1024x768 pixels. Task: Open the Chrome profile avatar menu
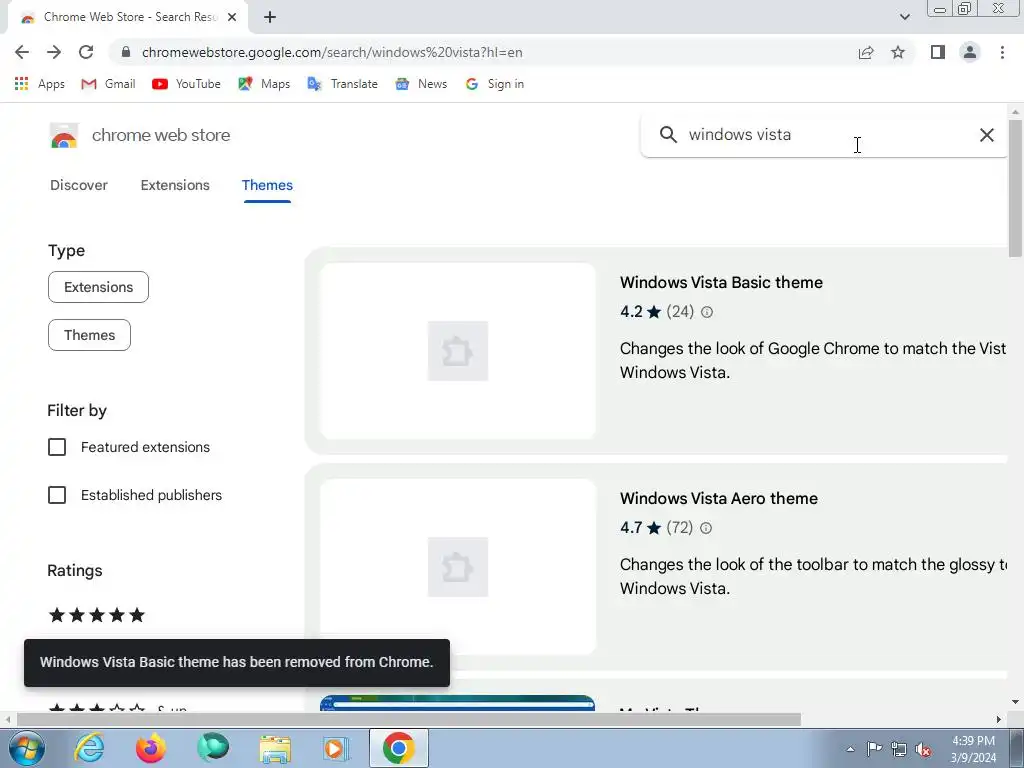tap(970, 52)
